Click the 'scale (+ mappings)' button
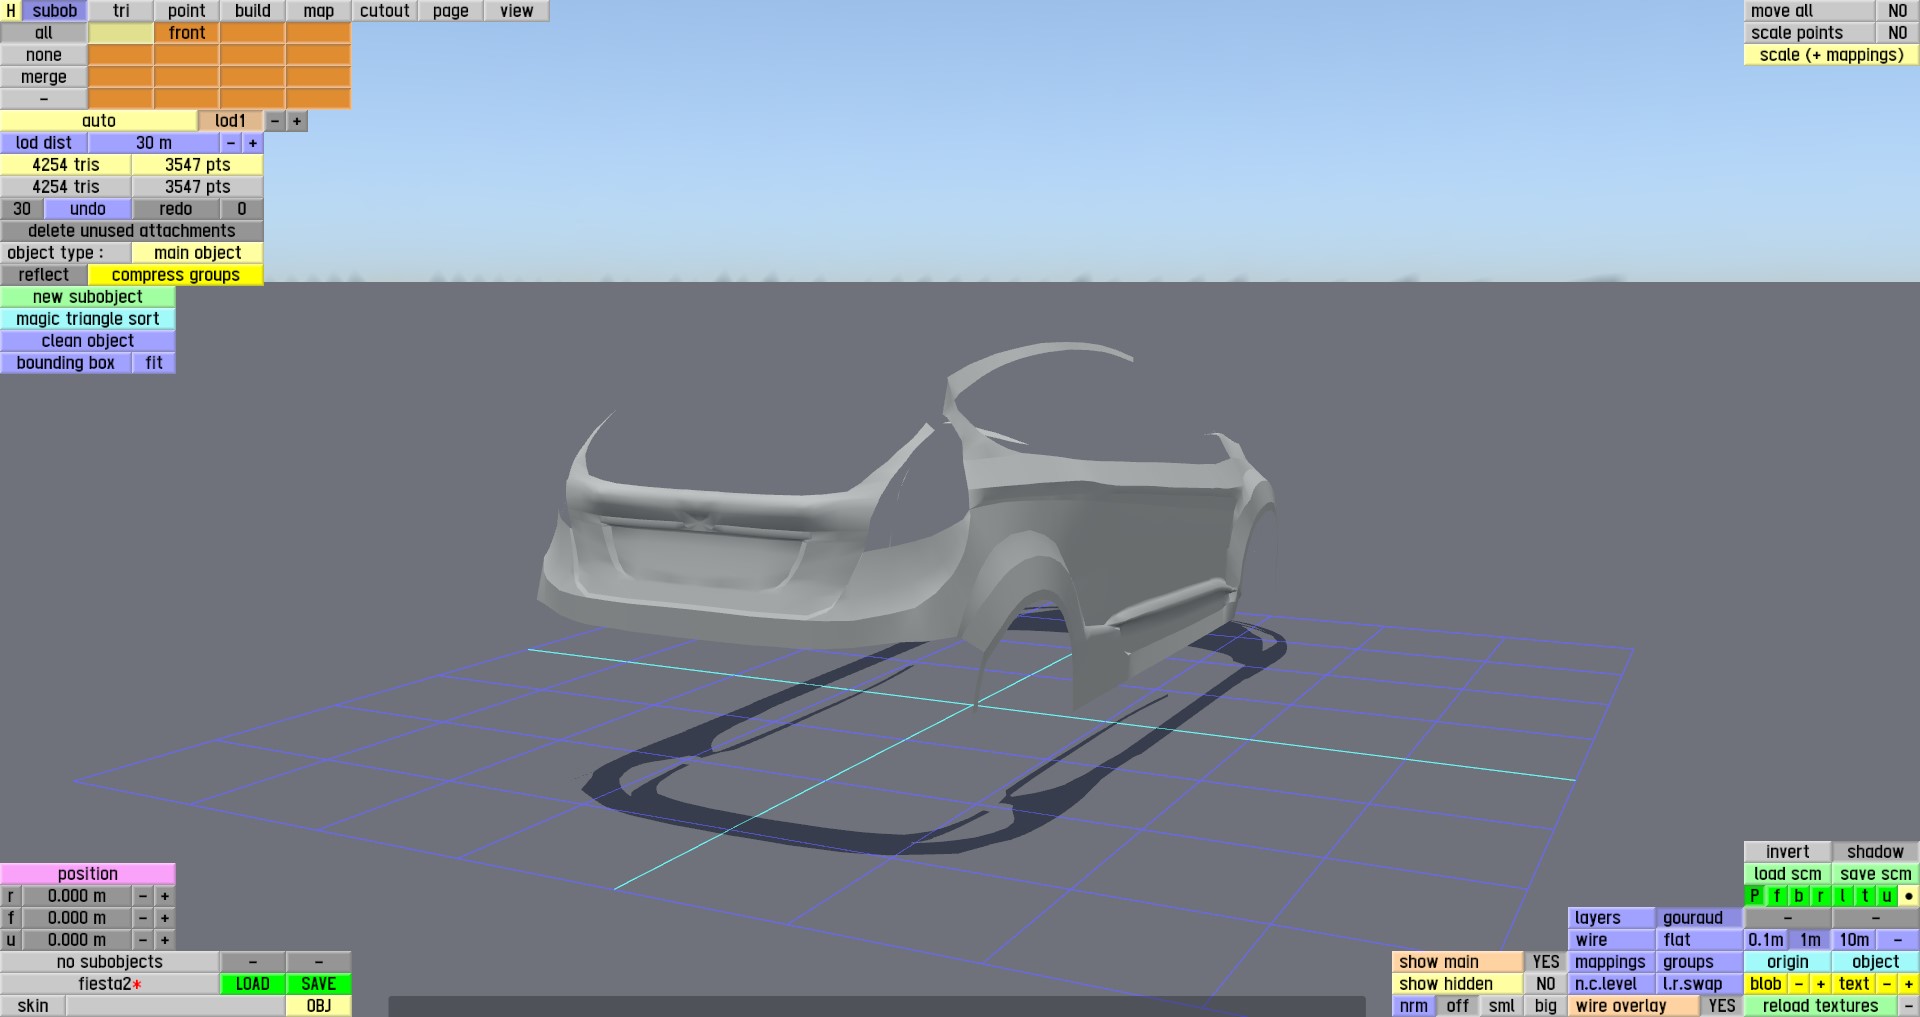1920x1017 pixels. pyautogui.click(x=1832, y=55)
